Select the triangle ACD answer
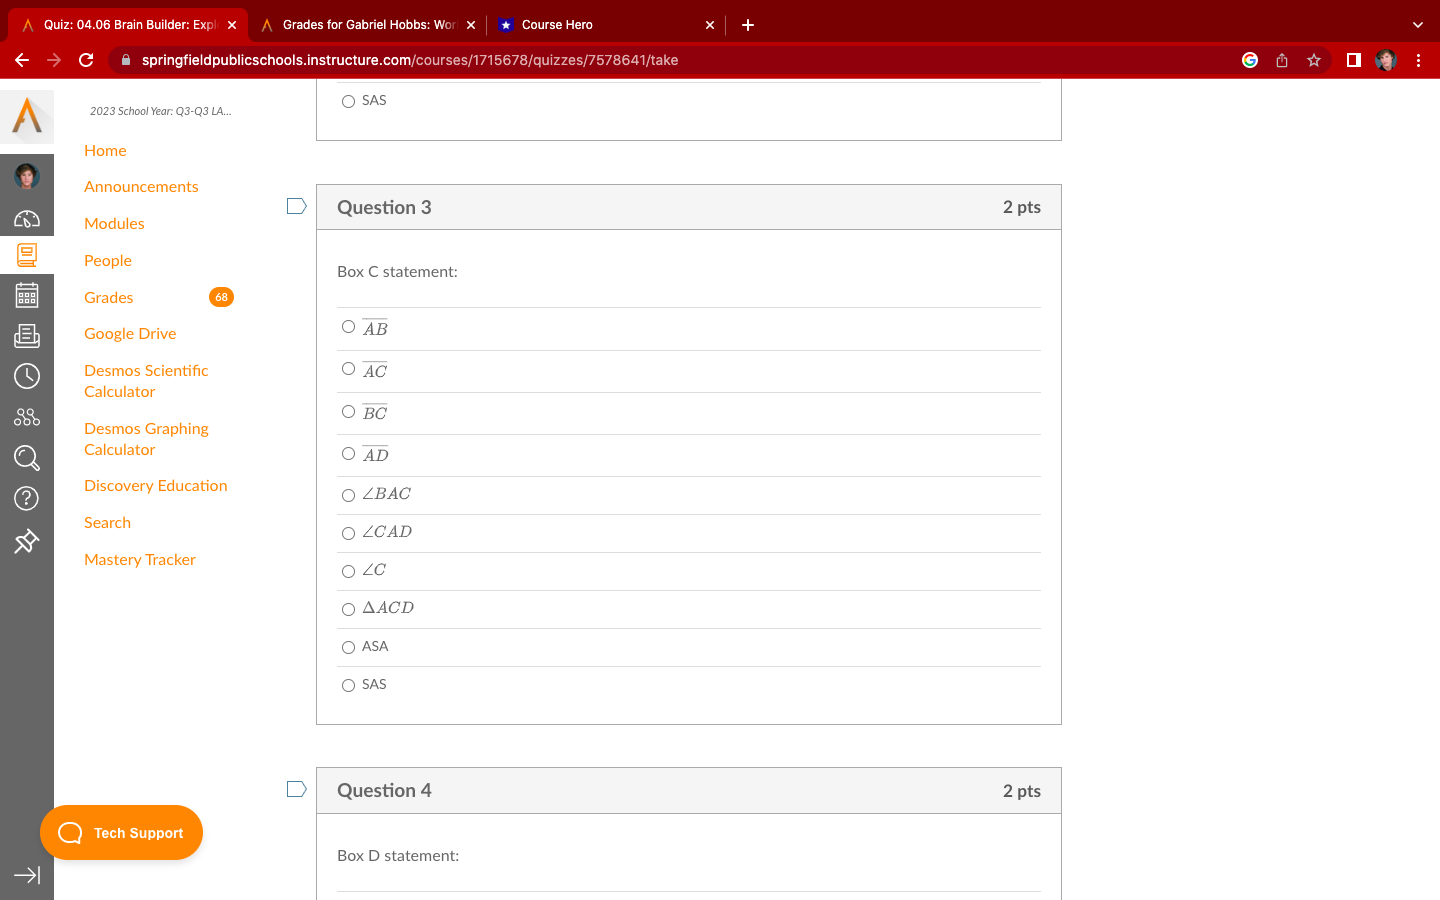This screenshot has width=1440, height=900. tap(348, 609)
